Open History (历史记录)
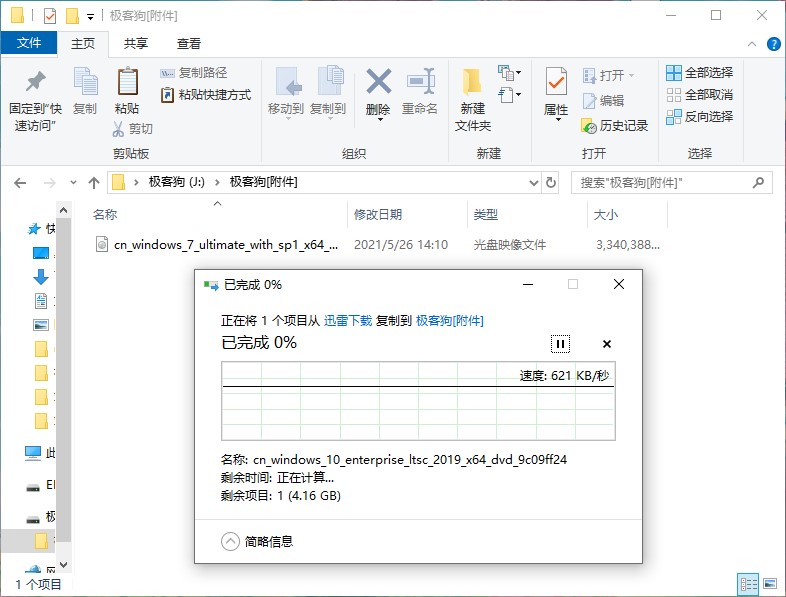Image resolution: width=786 pixels, height=597 pixels. [615, 126]
